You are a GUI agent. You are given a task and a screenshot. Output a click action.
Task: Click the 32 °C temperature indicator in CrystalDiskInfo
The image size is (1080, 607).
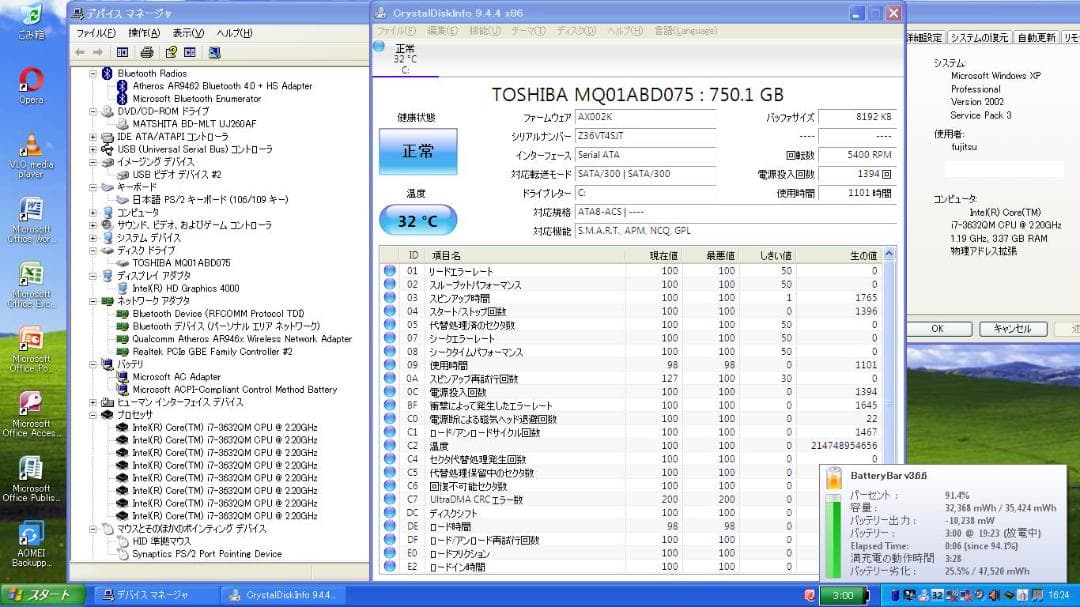click(417, 219)
